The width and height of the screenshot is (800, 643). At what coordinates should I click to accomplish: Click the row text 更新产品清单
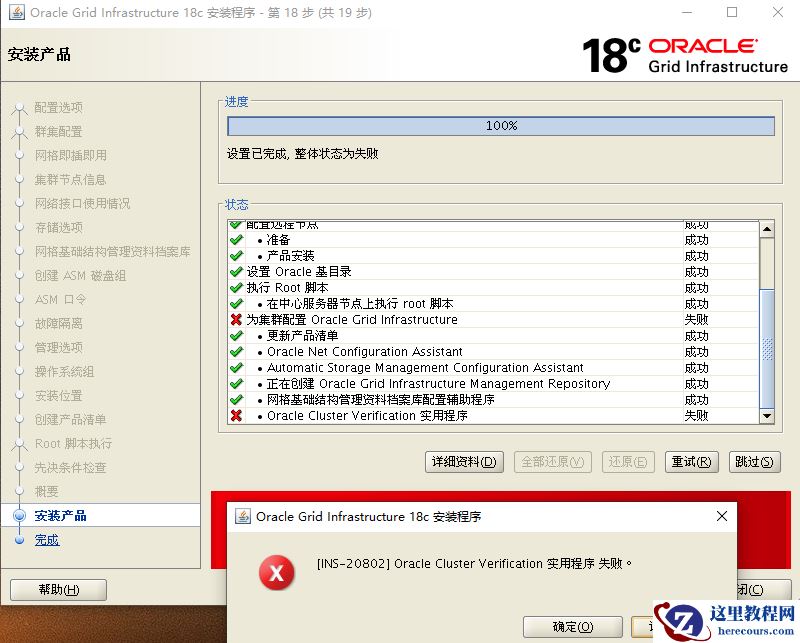(x=303, y=335)
